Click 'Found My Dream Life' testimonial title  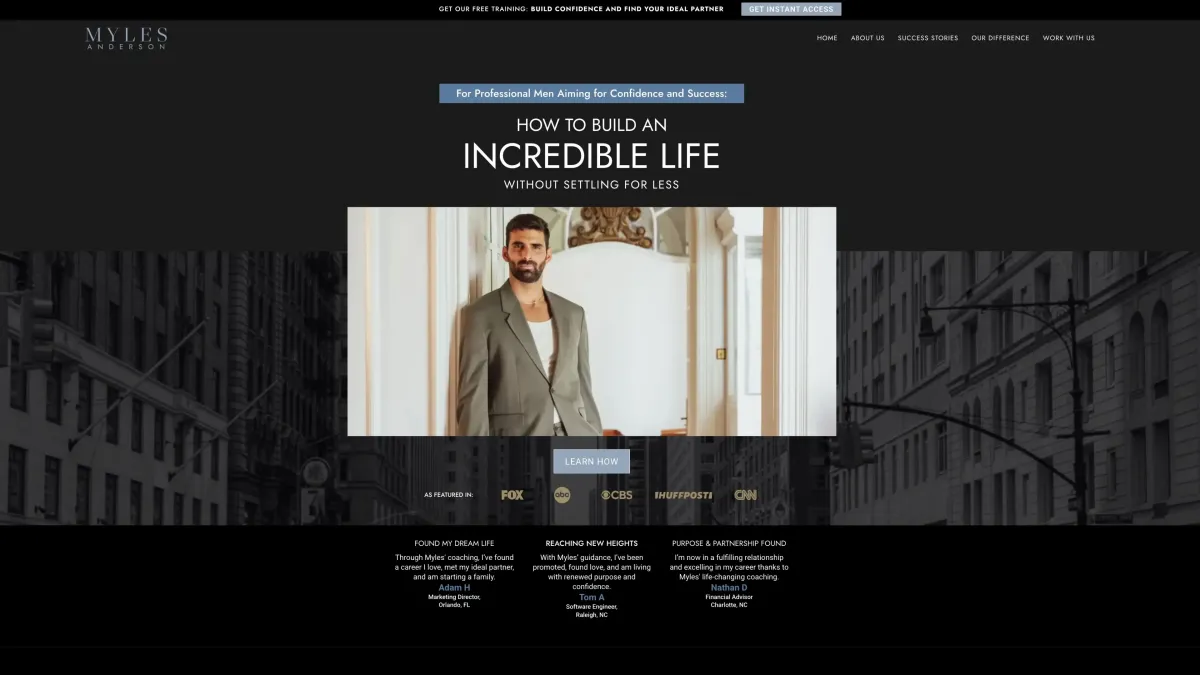click(454, 544)
